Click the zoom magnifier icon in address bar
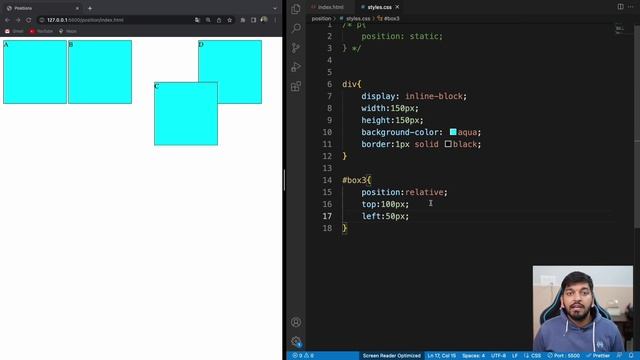Screen dimensions: 640x360 tap(208, 20)
